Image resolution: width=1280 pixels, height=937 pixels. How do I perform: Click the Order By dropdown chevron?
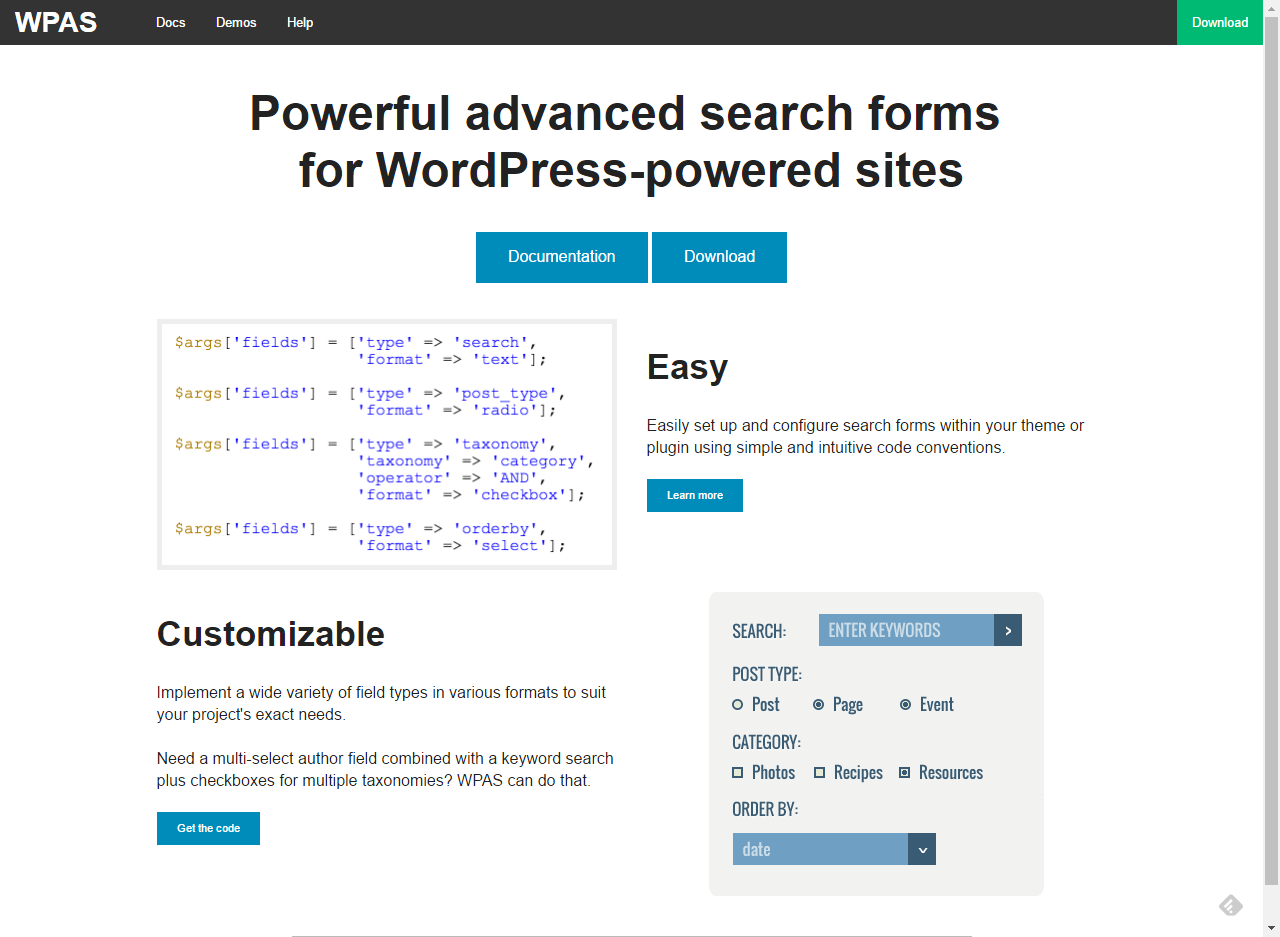(x=922, y=849)
